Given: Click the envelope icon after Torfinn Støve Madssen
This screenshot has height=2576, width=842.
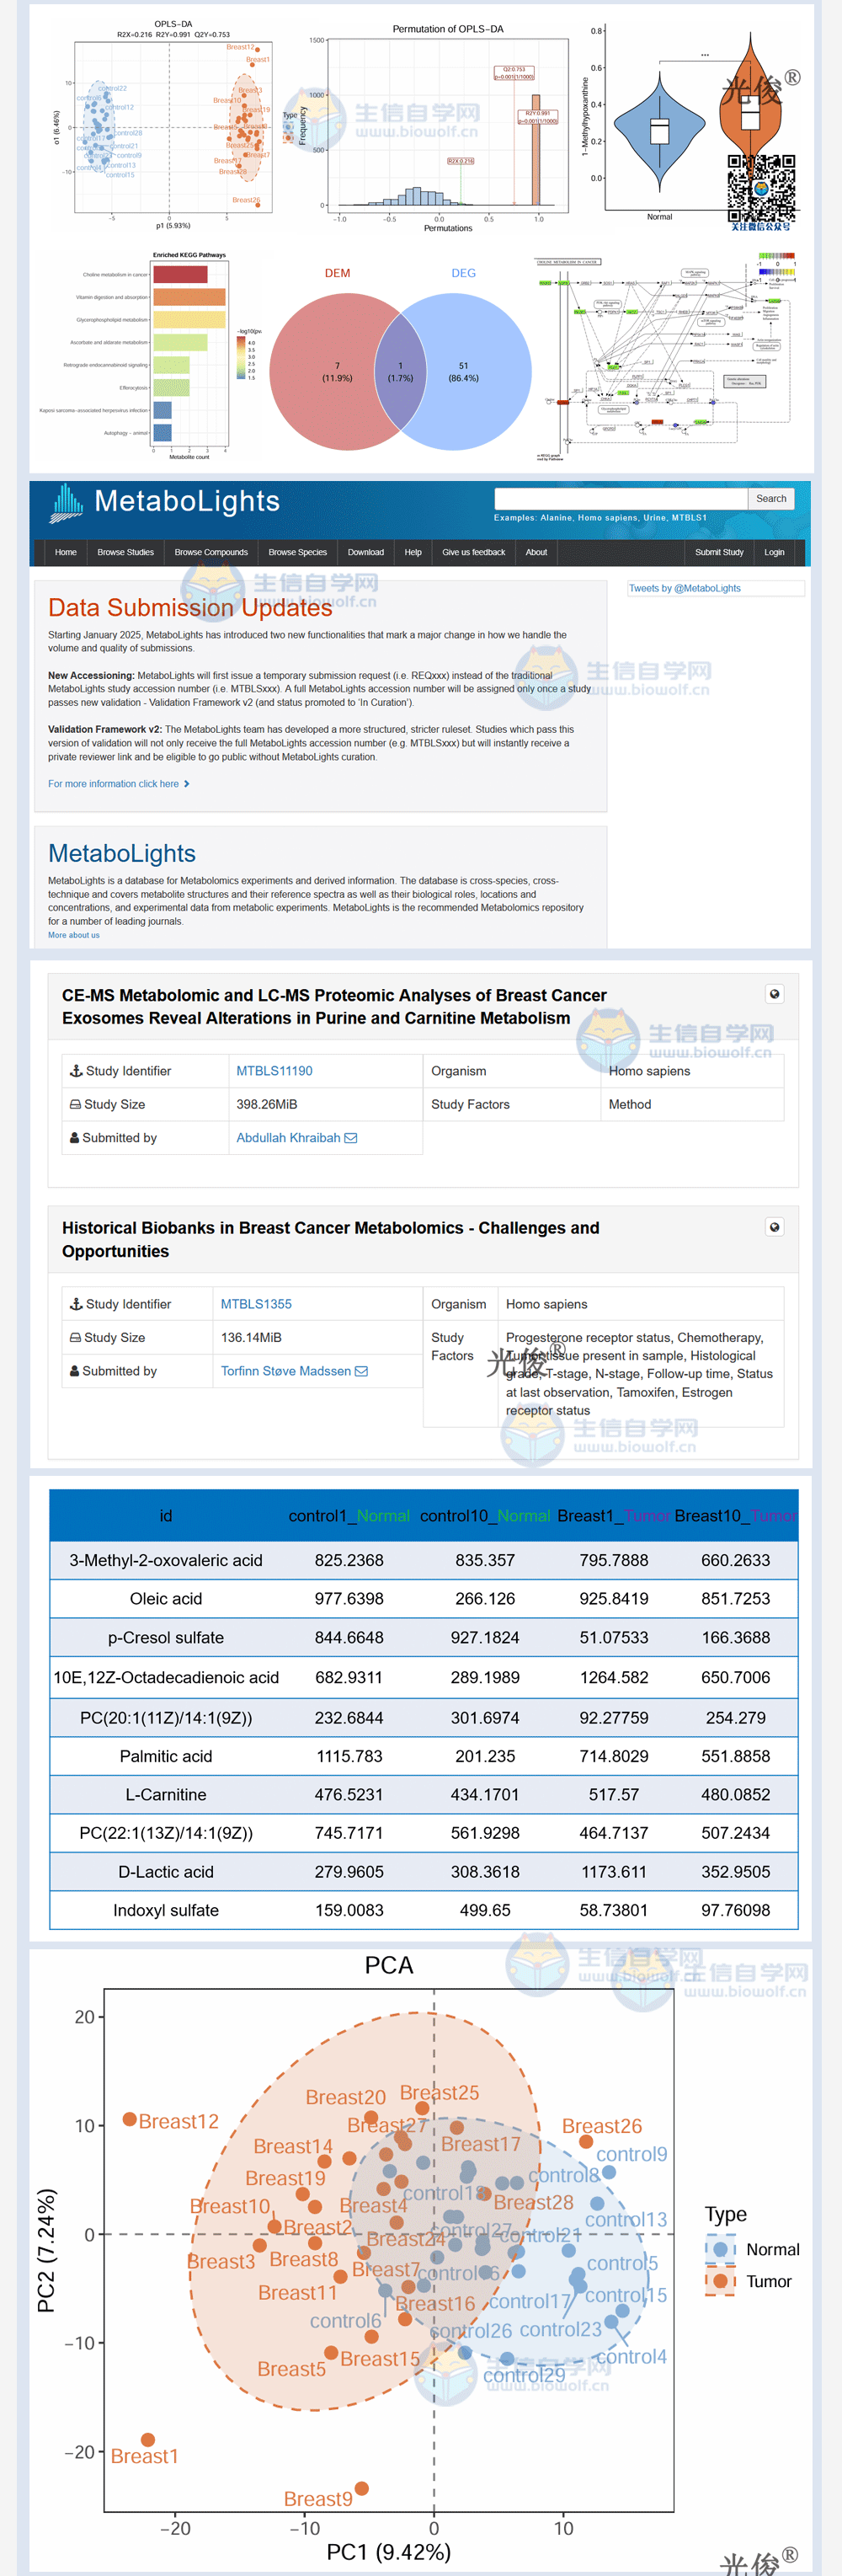Looking at the screenshot, I should click(362, 1371).
